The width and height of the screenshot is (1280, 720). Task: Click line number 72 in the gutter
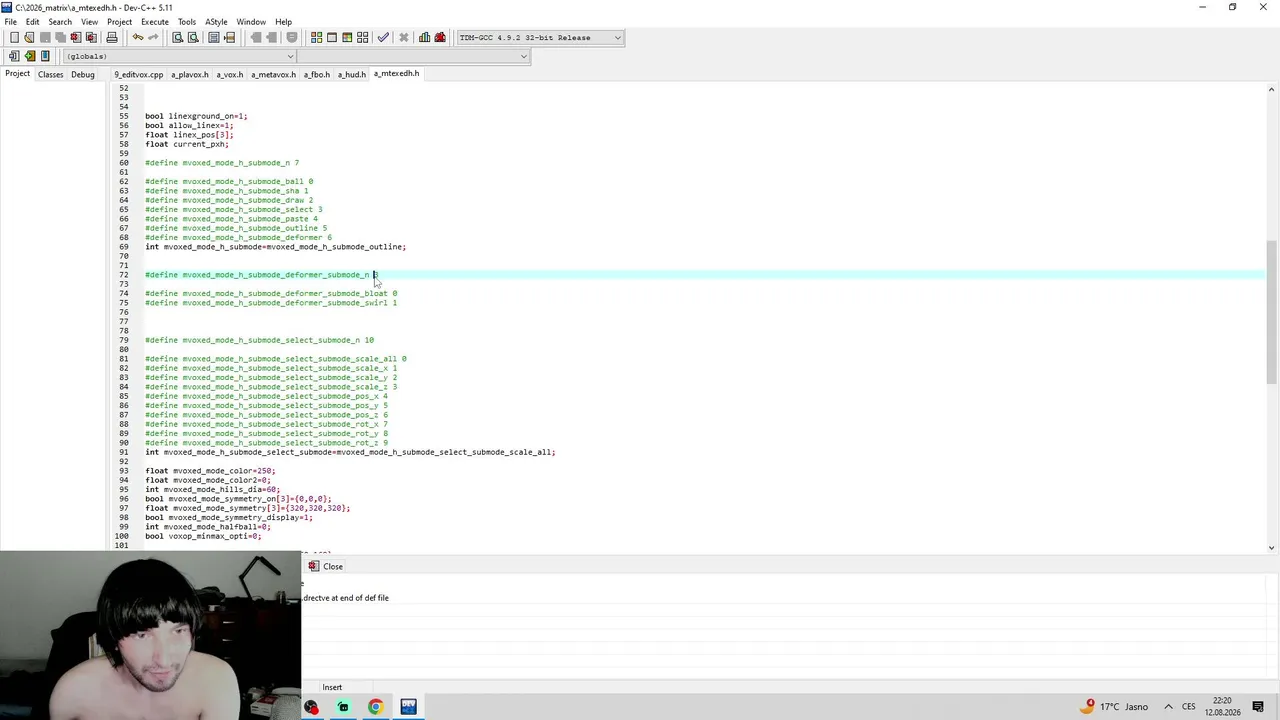[x=123, y=275]
